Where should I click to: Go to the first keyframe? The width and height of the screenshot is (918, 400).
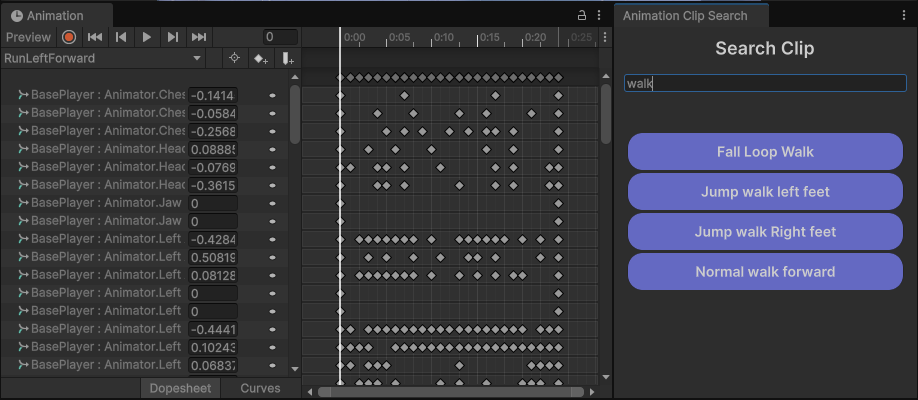pos(95,37)
